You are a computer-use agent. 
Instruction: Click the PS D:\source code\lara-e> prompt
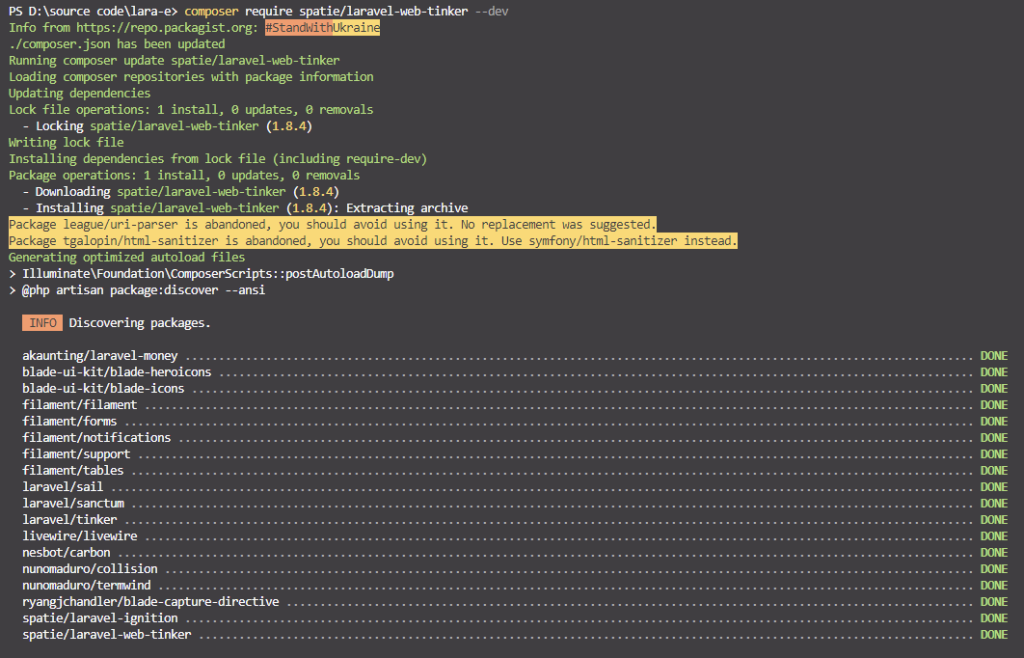[93, 11]
